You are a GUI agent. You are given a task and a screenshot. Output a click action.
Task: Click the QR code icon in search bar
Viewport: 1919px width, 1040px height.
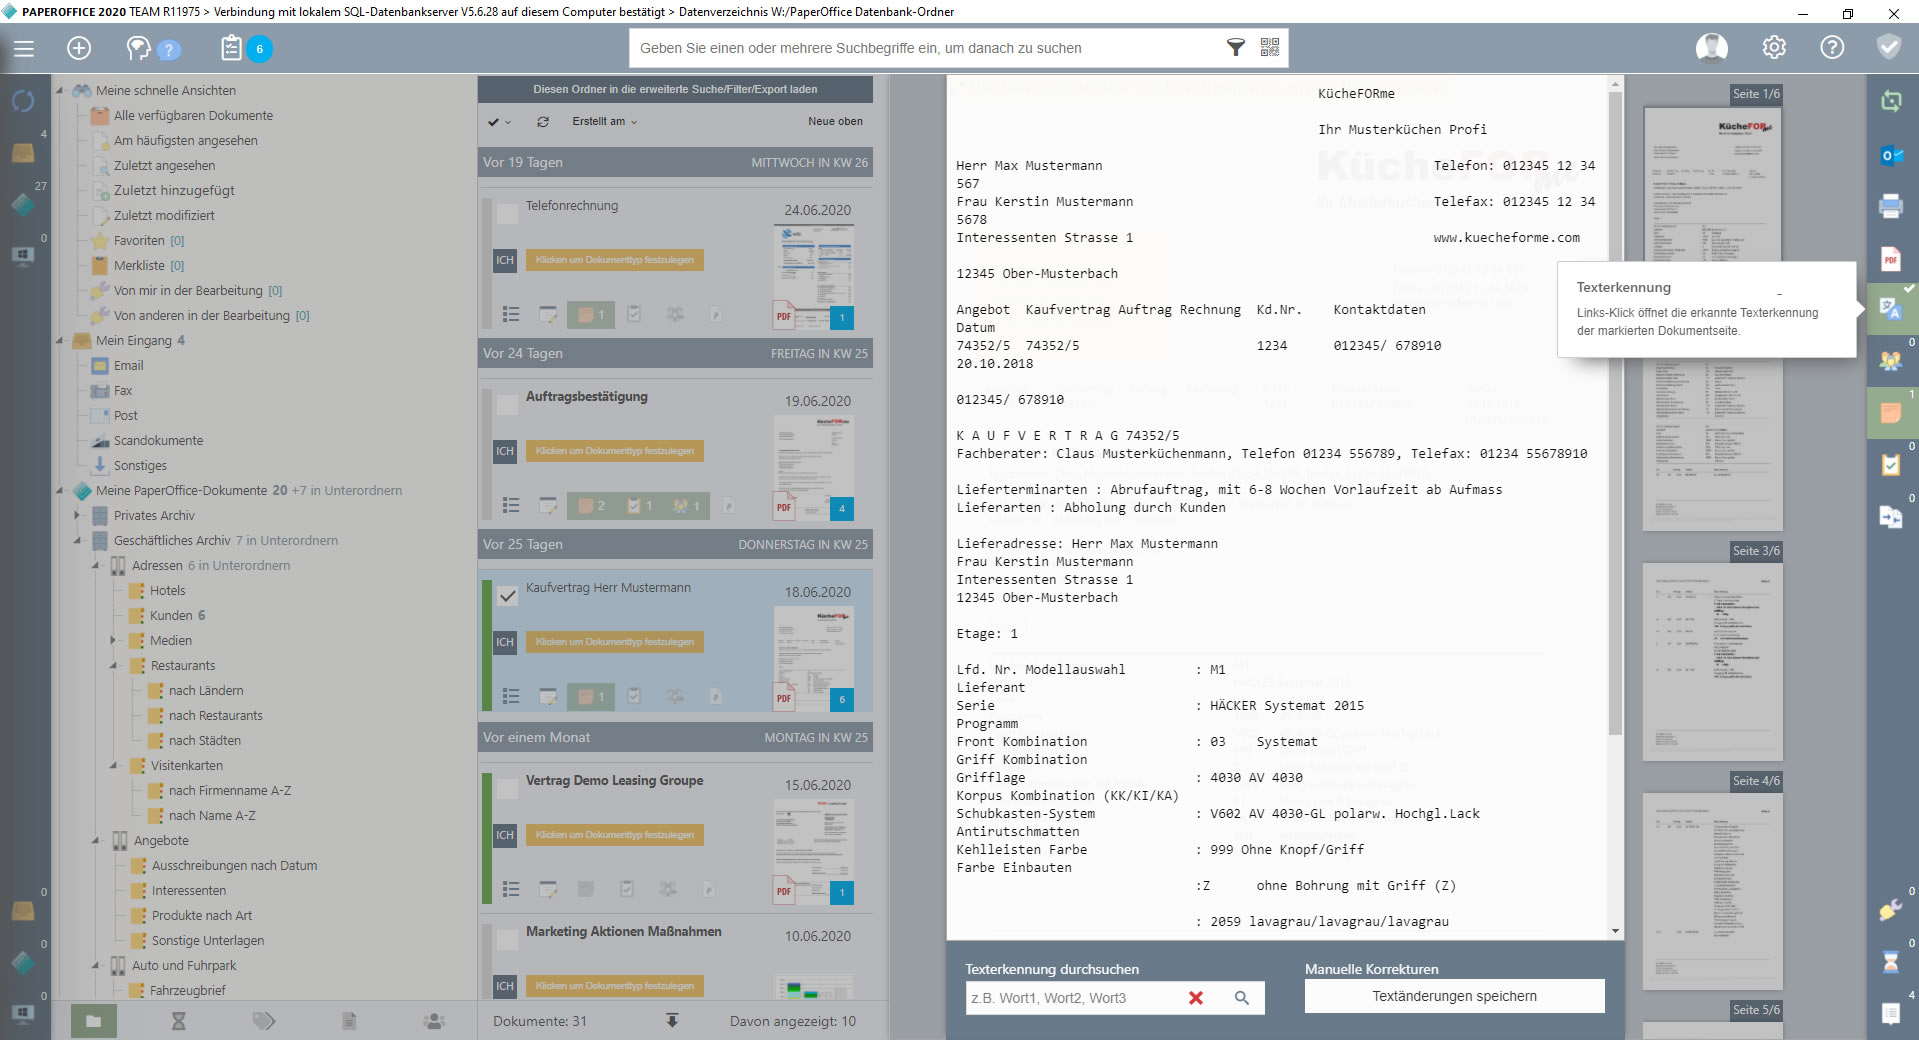pos(1269,47)
